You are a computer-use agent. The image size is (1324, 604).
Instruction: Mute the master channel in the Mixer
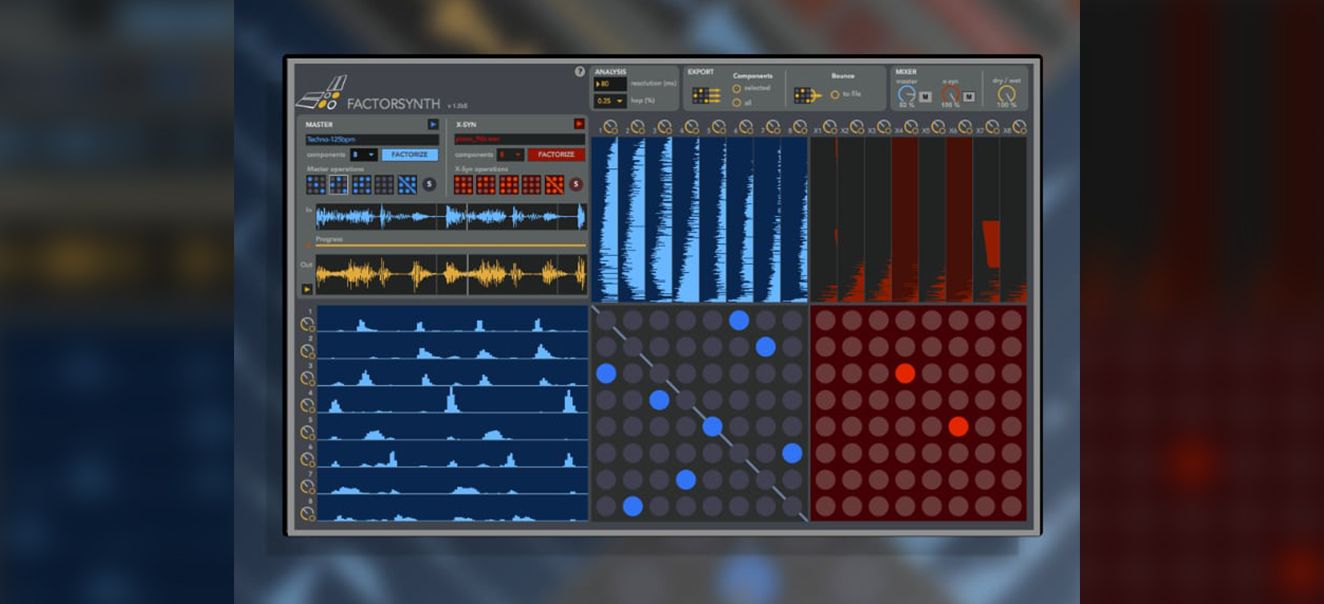[x=925, y=97]
